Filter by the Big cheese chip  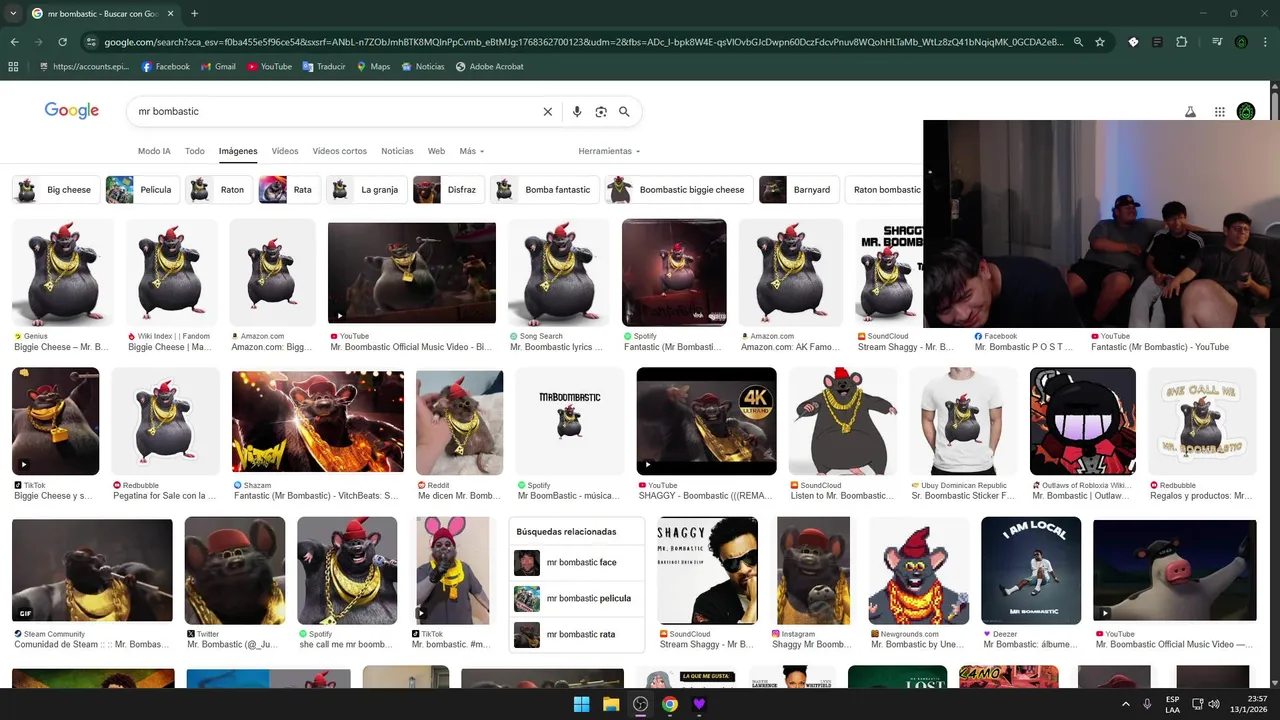click(x=56, y=190)
